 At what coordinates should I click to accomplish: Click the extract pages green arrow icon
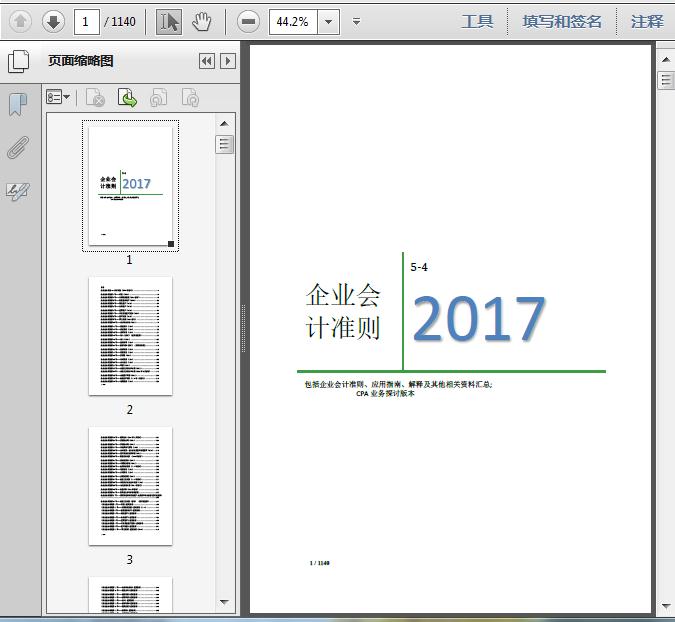click(x=127, y=98)
